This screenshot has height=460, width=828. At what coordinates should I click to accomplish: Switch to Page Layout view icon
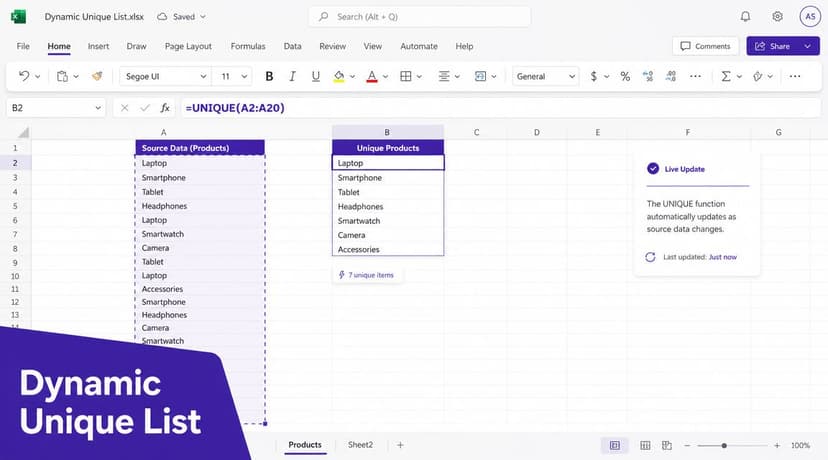(x=645, y=445)
